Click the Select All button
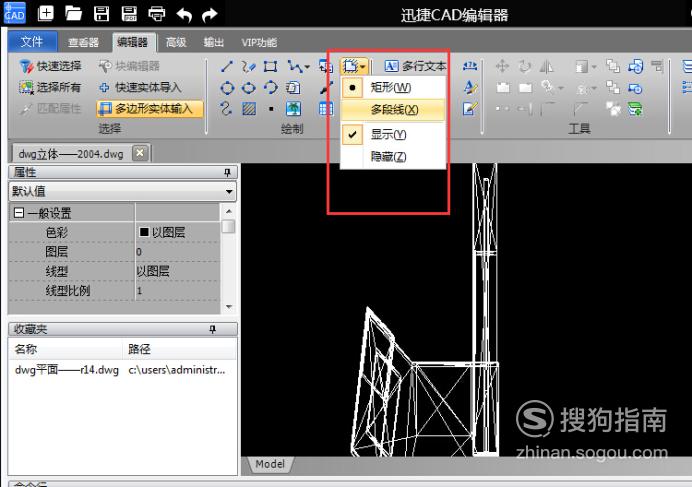 click(50, 87)
